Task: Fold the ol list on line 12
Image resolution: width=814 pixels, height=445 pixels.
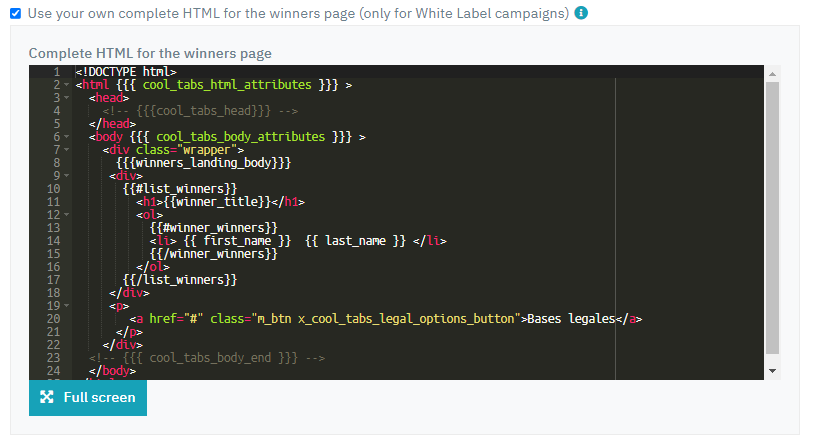Action: click(66, 215)
